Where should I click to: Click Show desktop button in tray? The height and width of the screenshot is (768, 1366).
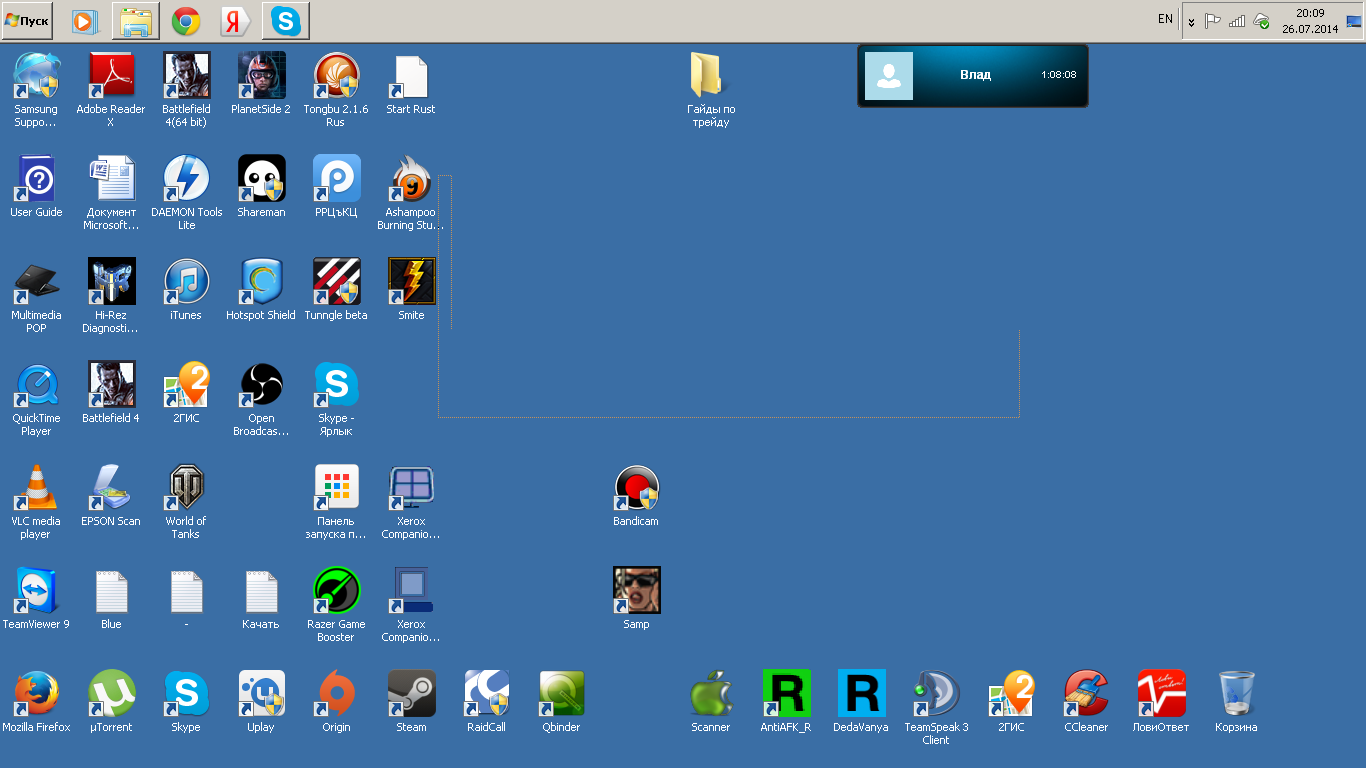pos(1353,21)
